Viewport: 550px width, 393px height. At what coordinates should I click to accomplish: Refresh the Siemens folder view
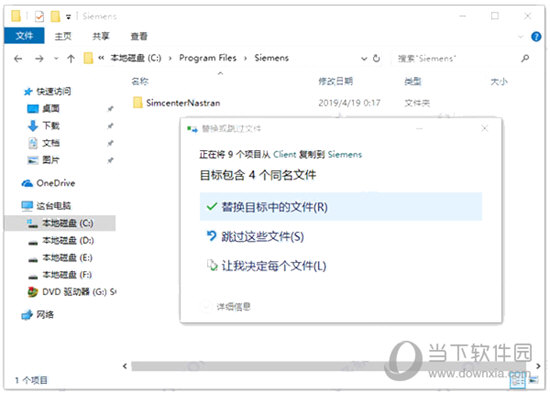376,58
